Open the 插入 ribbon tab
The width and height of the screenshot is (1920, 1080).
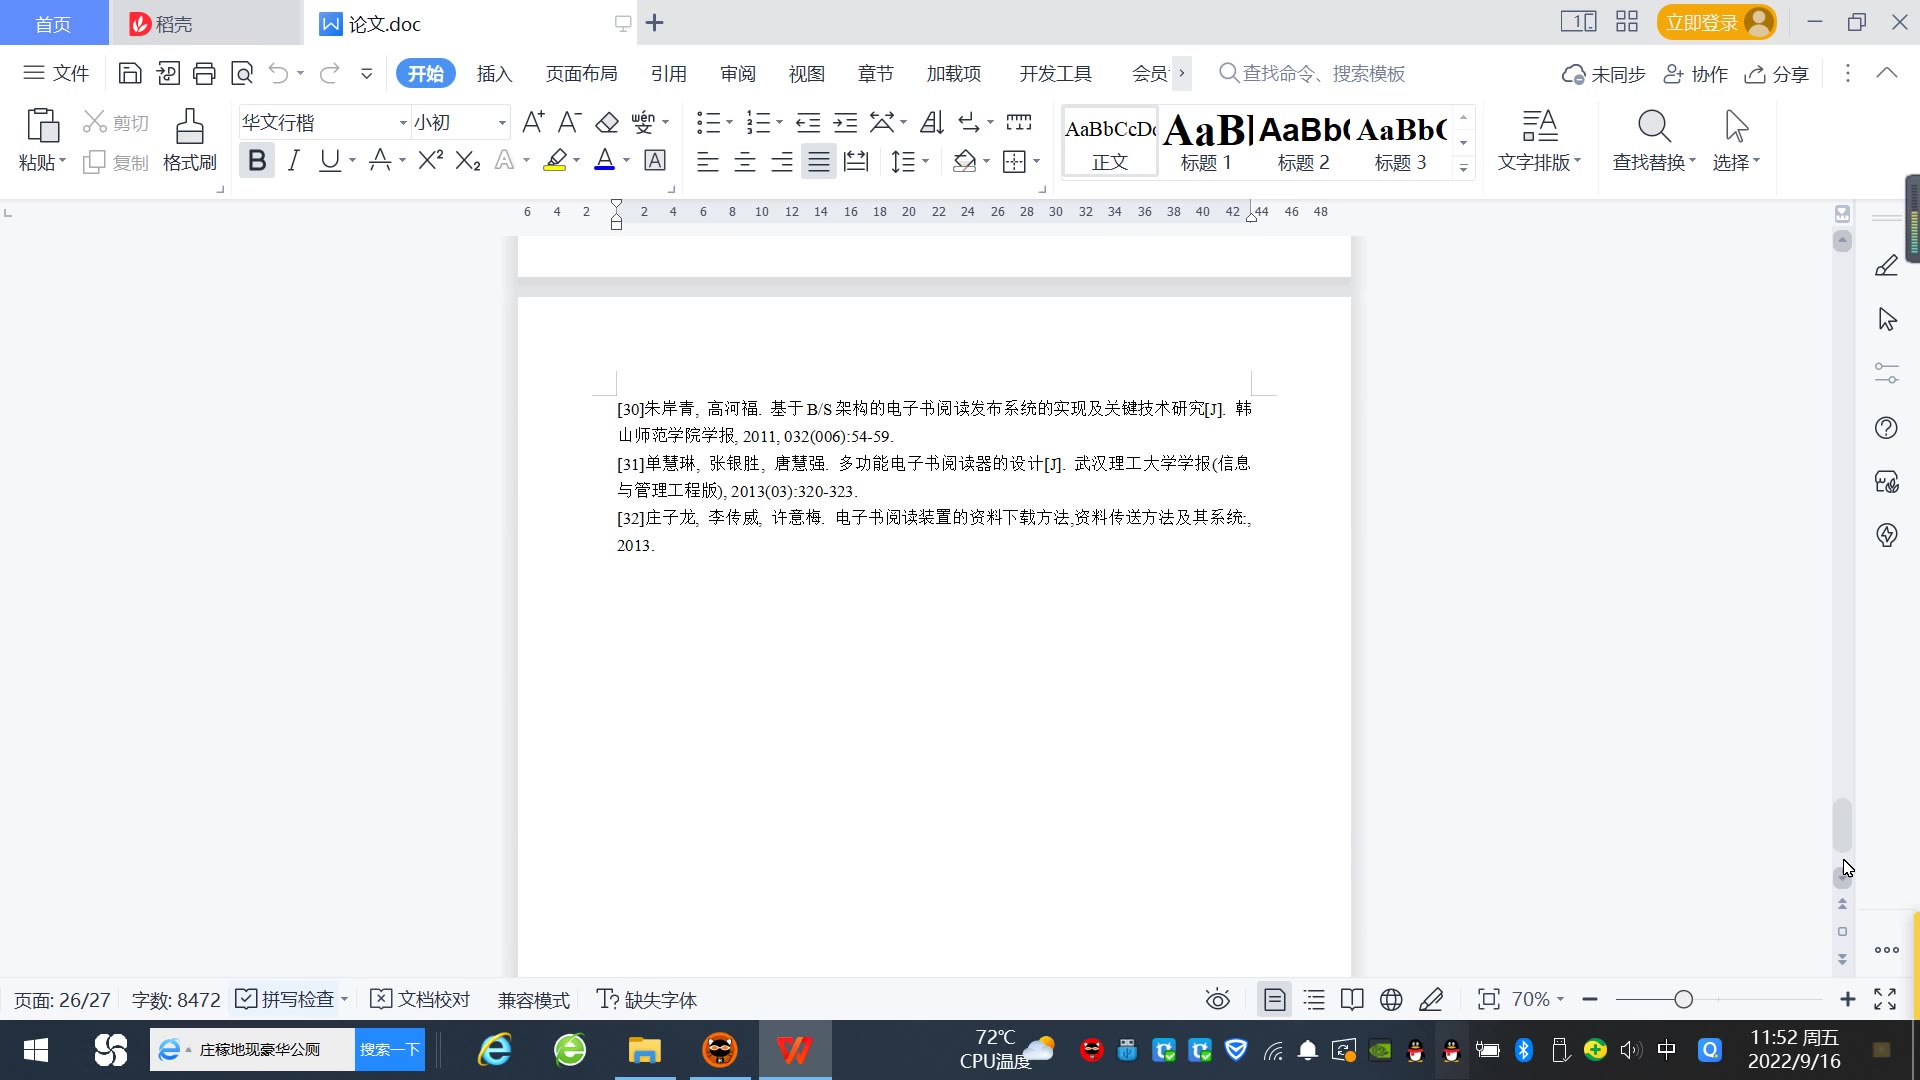point(494,74)
